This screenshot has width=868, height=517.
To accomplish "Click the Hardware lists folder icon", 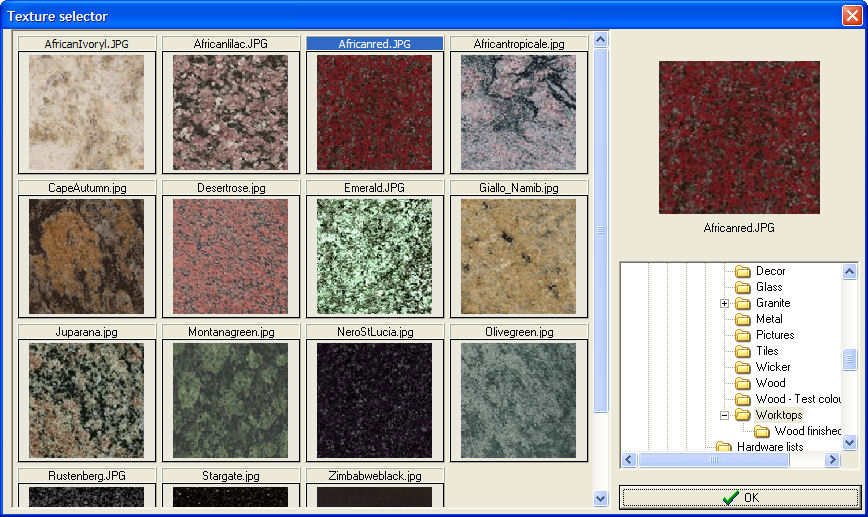I will click(x=724, y=447).
